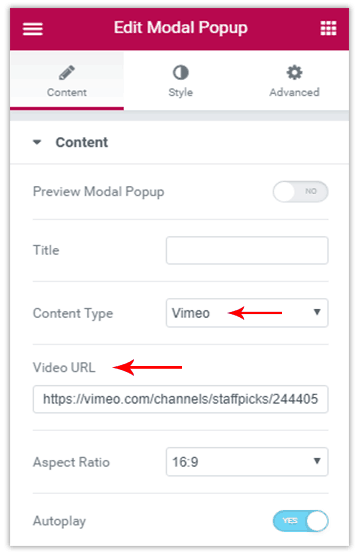The width and height of the screenshot is (360, 555).
Task: Click the pencil Content icon
Action: click(x=67, y=73)
